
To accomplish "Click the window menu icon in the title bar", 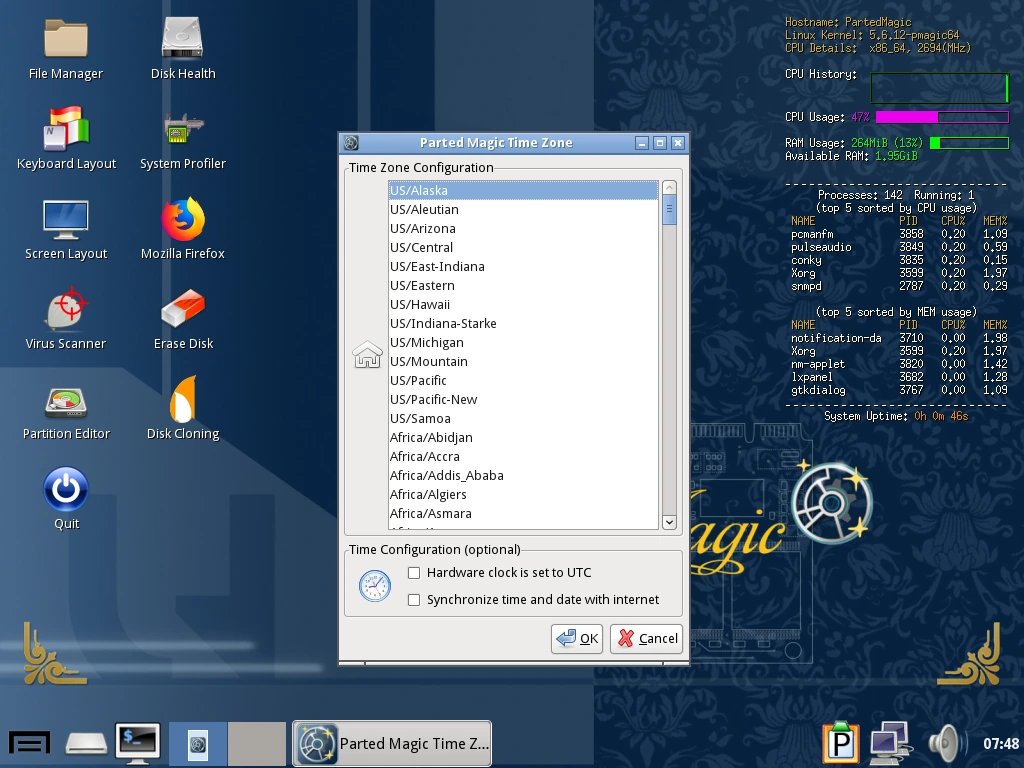I will pyautogui.click(x=351, y=142).
